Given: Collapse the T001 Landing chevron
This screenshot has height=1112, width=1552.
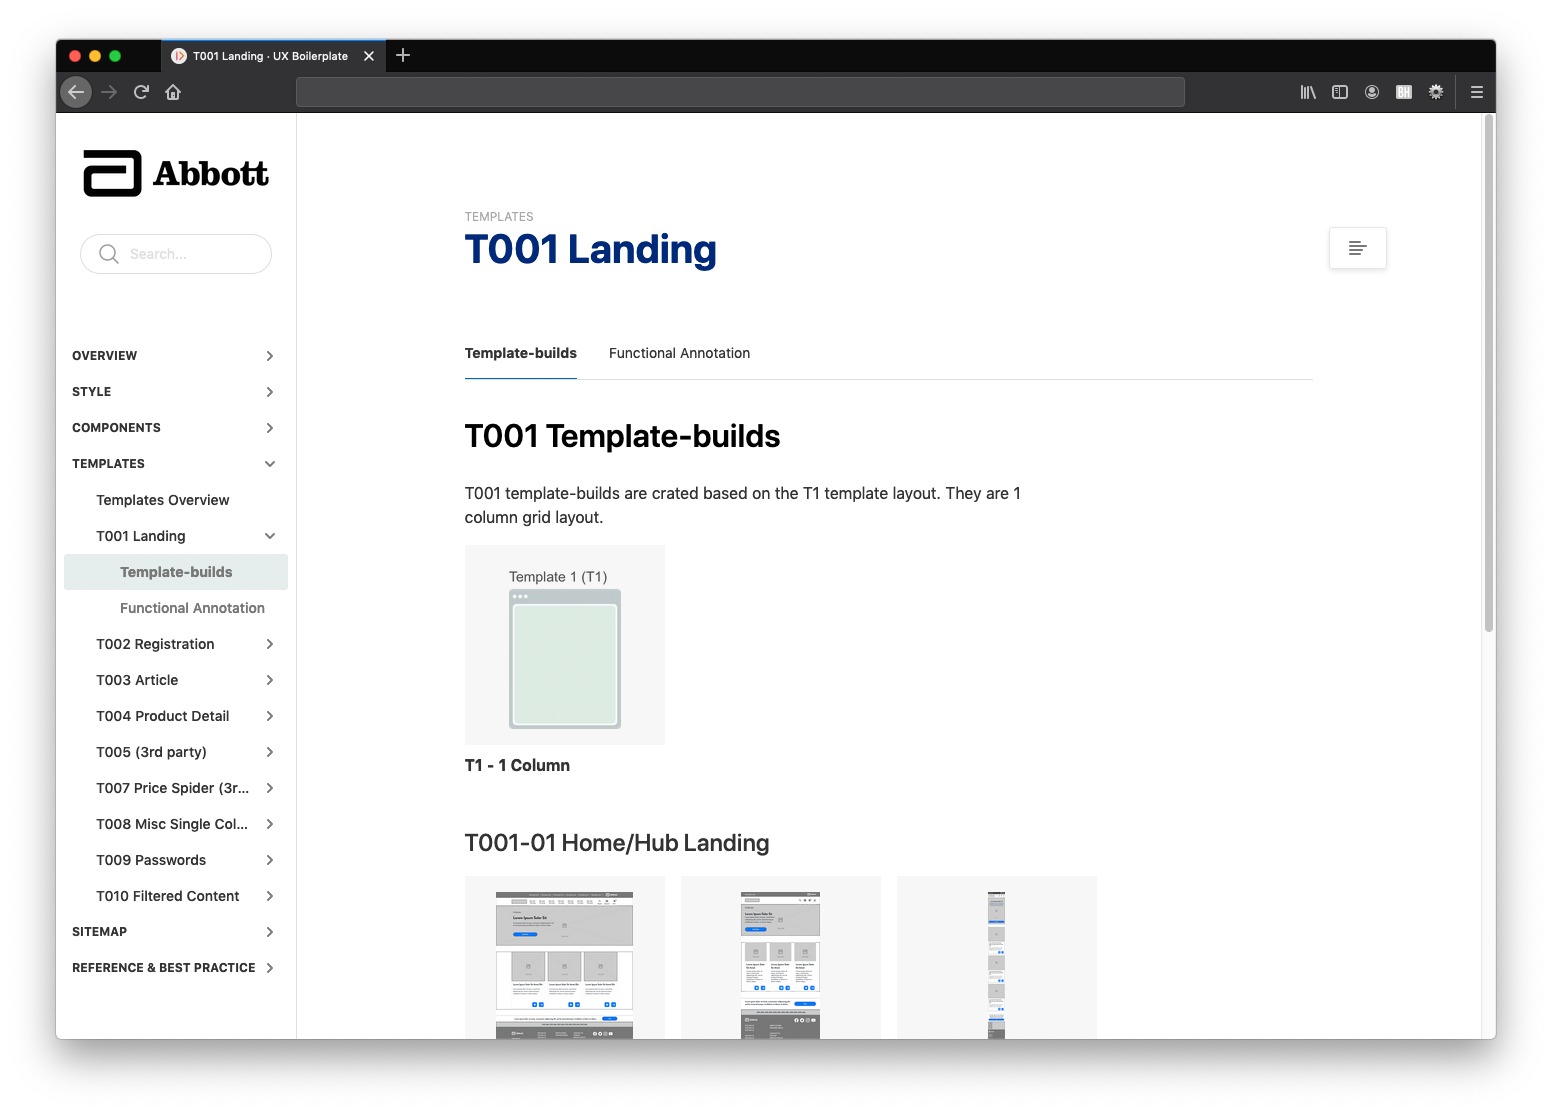Looking at the screenshot, I should [269, 535].
